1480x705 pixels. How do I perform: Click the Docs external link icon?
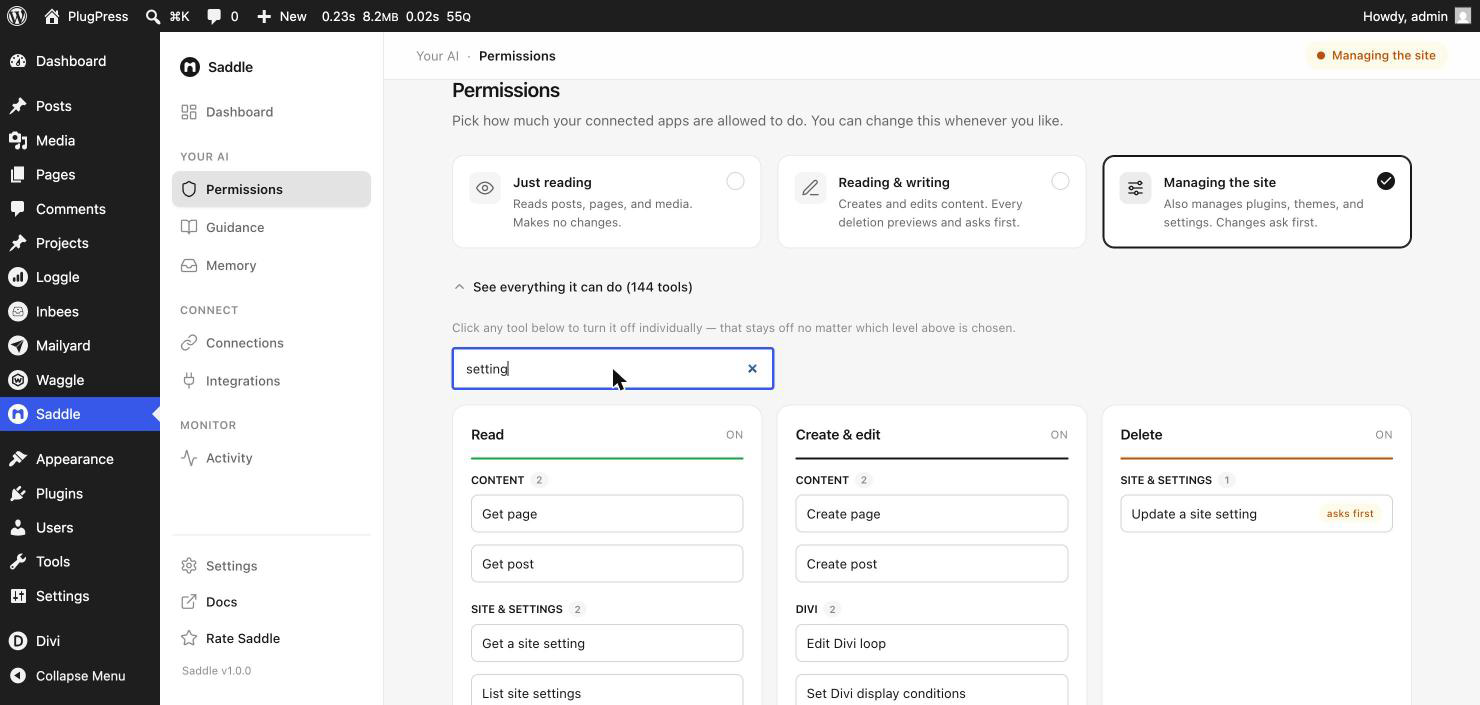[189, 602]
